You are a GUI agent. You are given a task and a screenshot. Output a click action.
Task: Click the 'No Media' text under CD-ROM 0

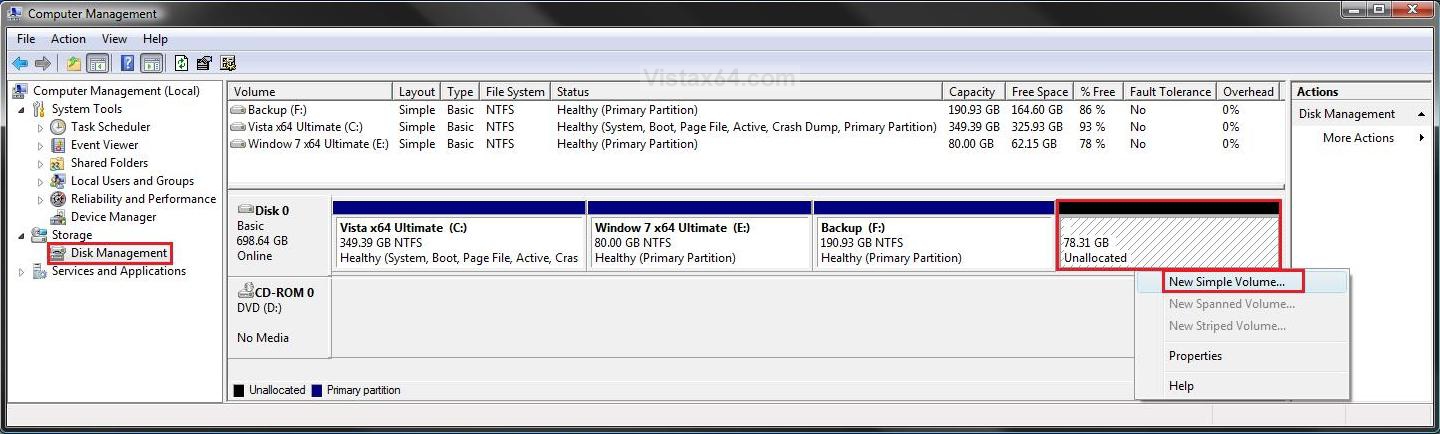(x=263, y=338)
